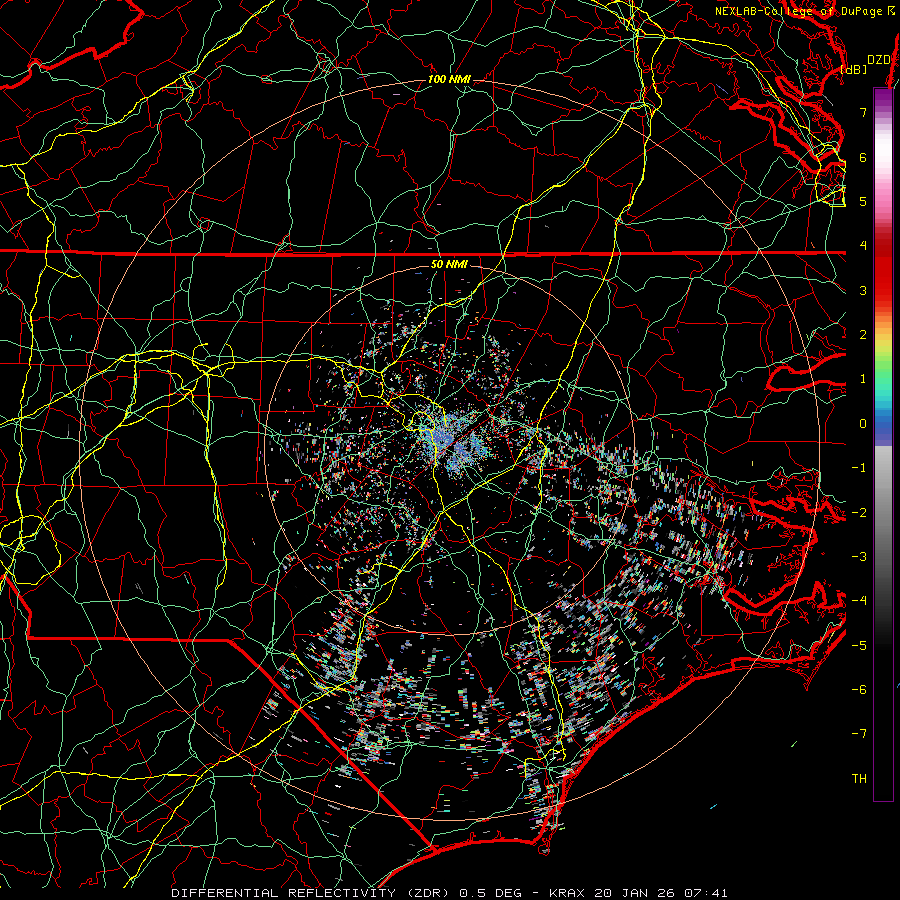Click the "DZD" legend title

coord(879,60)
